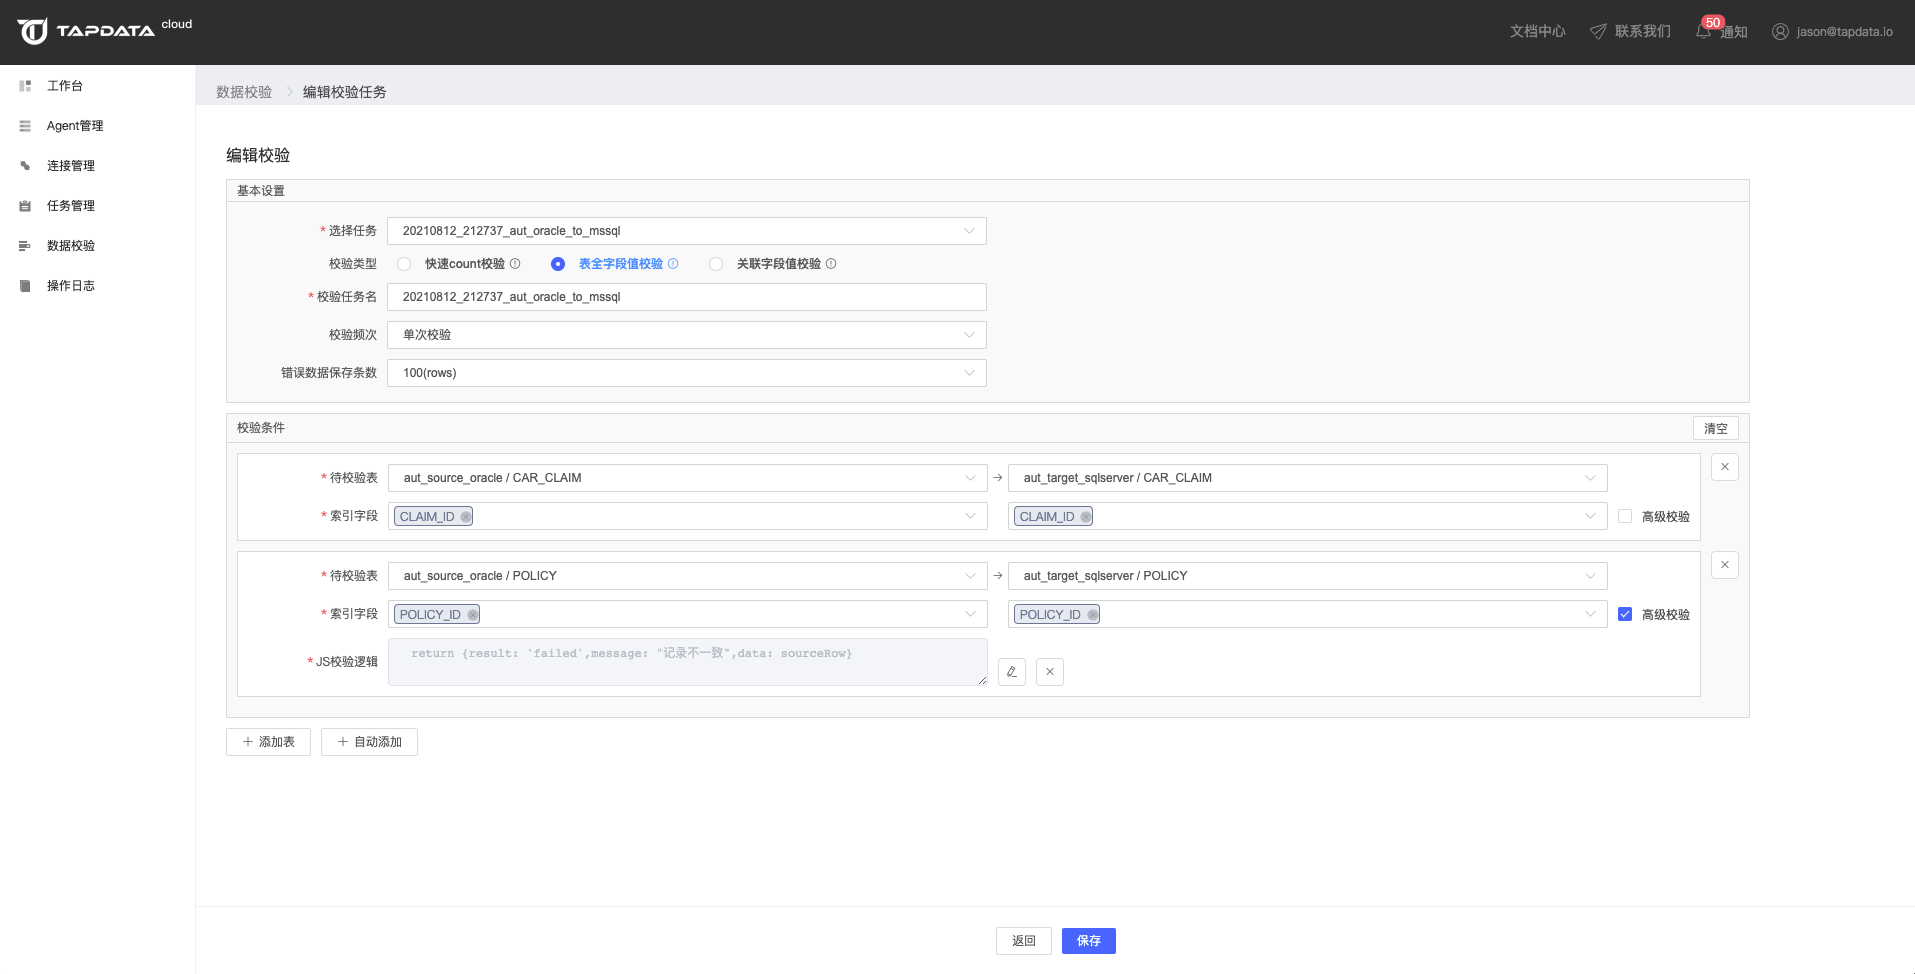
Task: Clear the JS validation logic with X icon
Action: pyautogui.click(x=1049, y=672)
